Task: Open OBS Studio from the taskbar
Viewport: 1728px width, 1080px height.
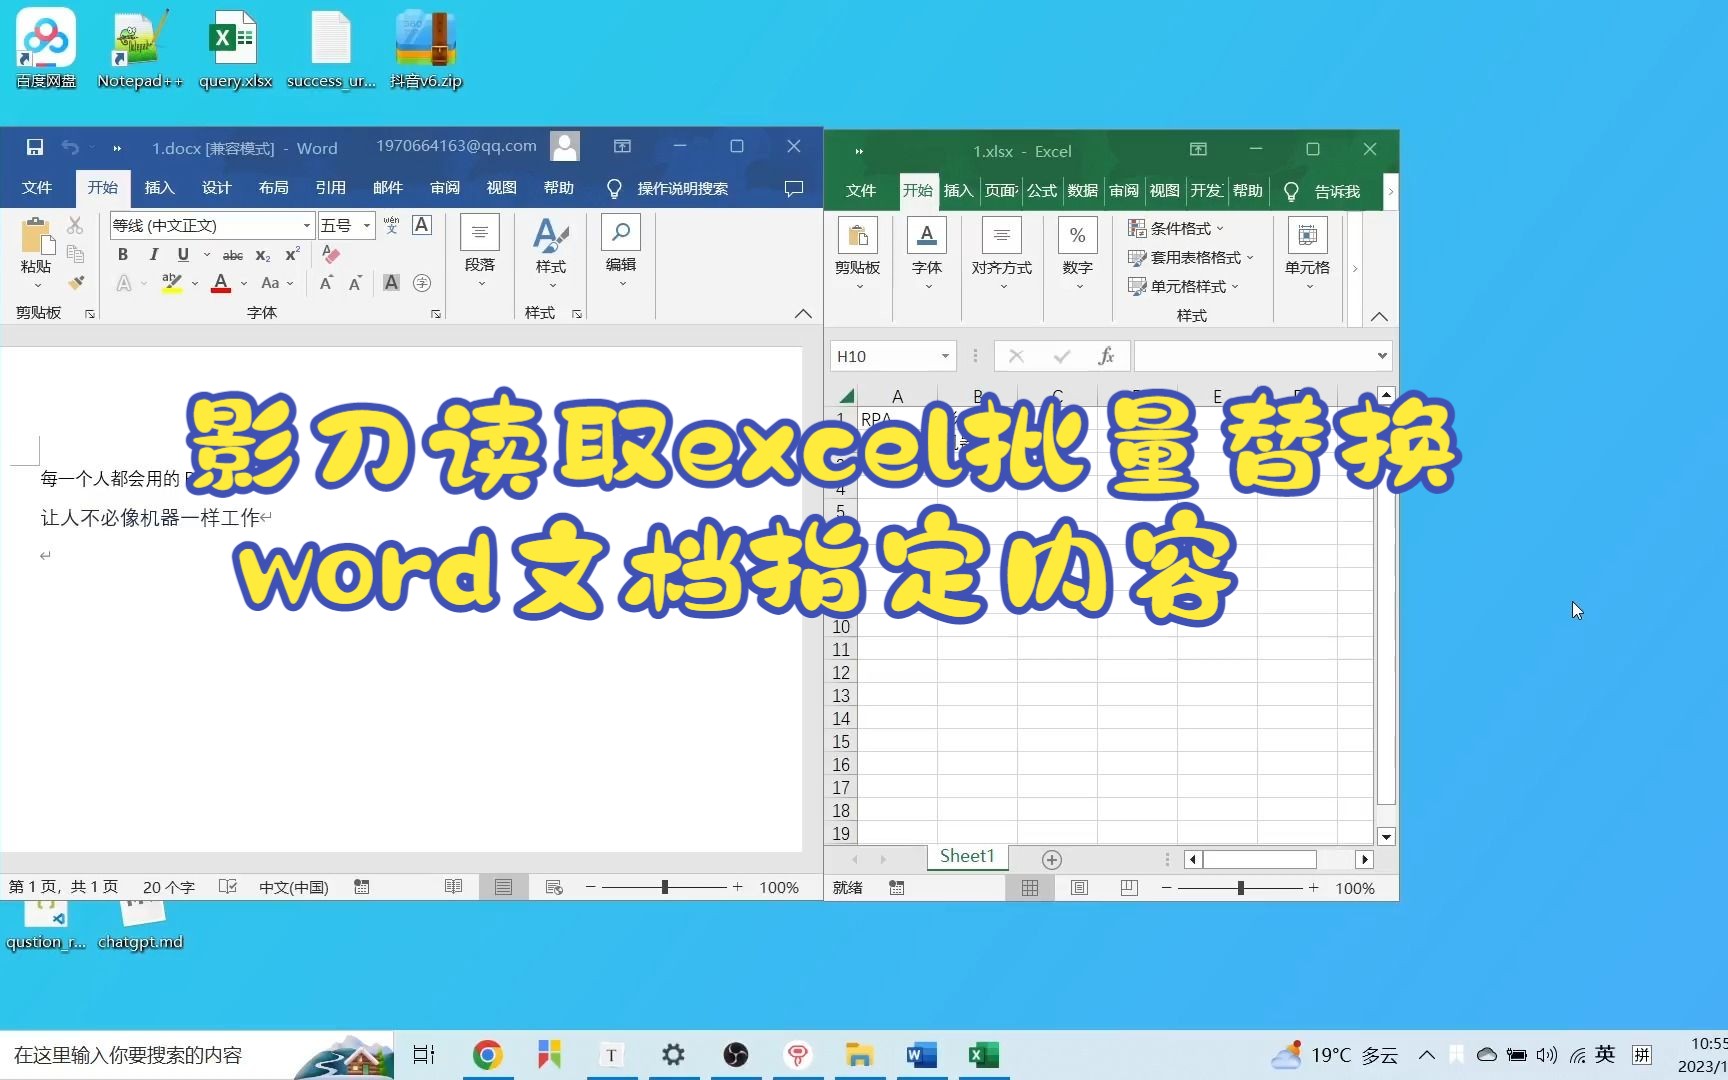Action: (x=736, y=1055)
